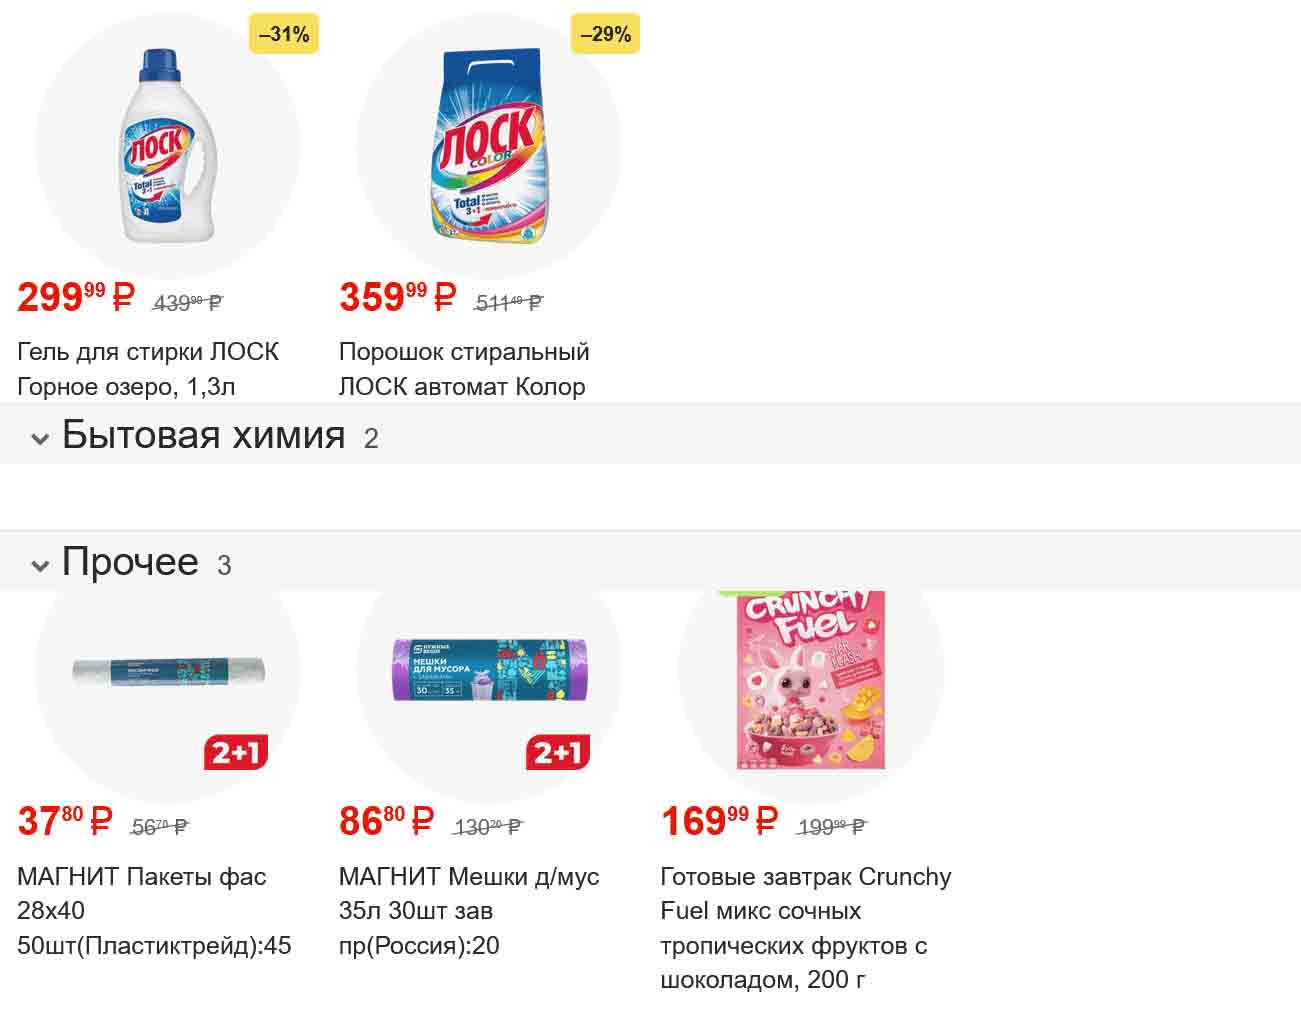Click the Прочее category heading

[130, 562]
